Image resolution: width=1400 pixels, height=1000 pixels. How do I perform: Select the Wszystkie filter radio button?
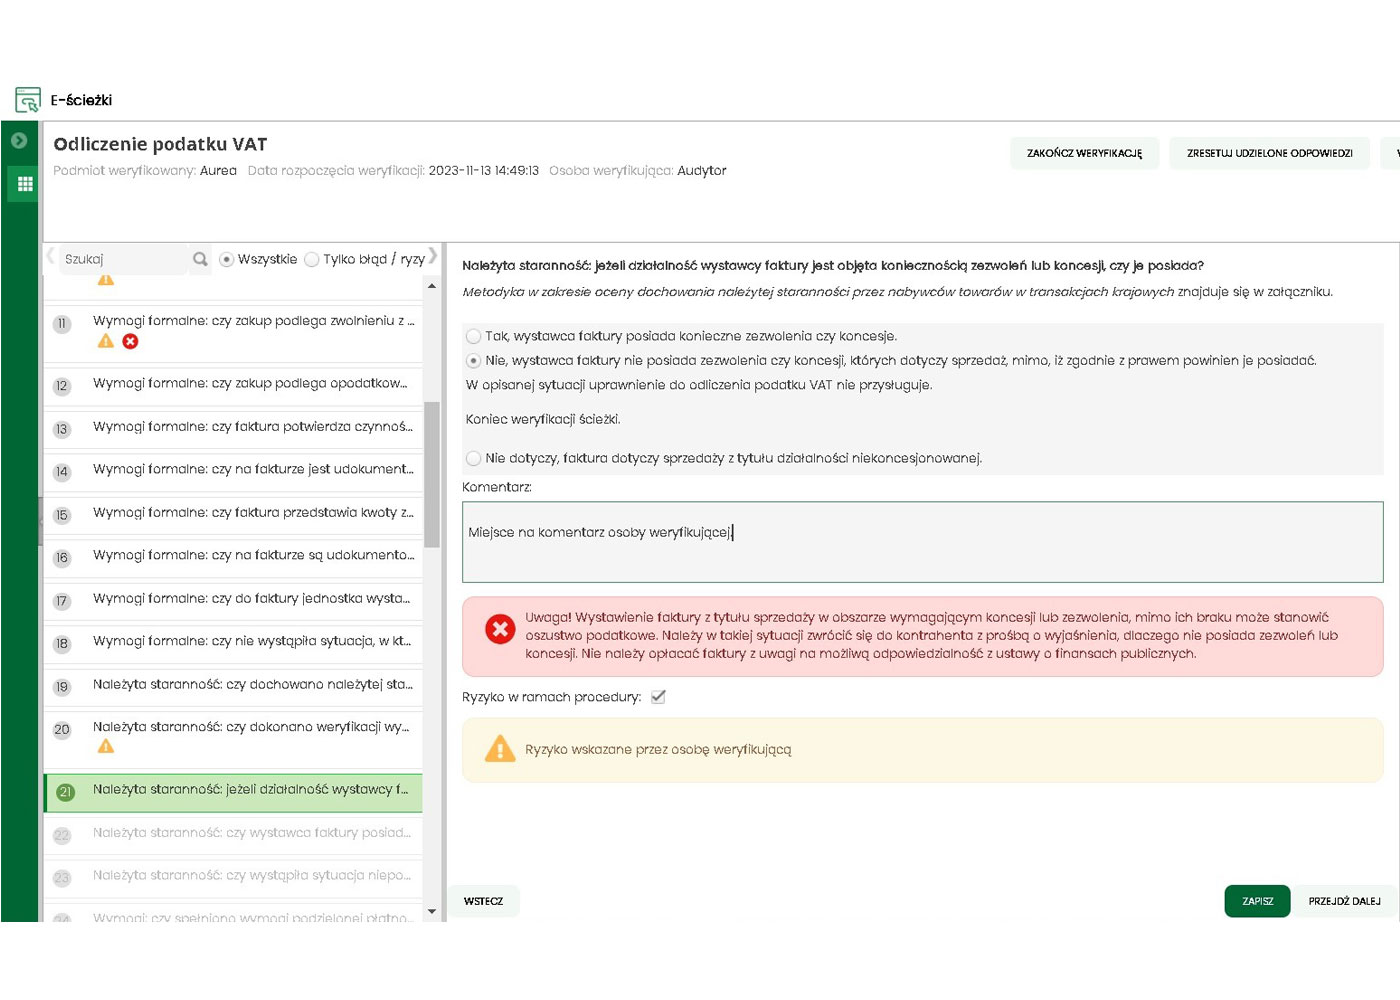click(227, 259)
